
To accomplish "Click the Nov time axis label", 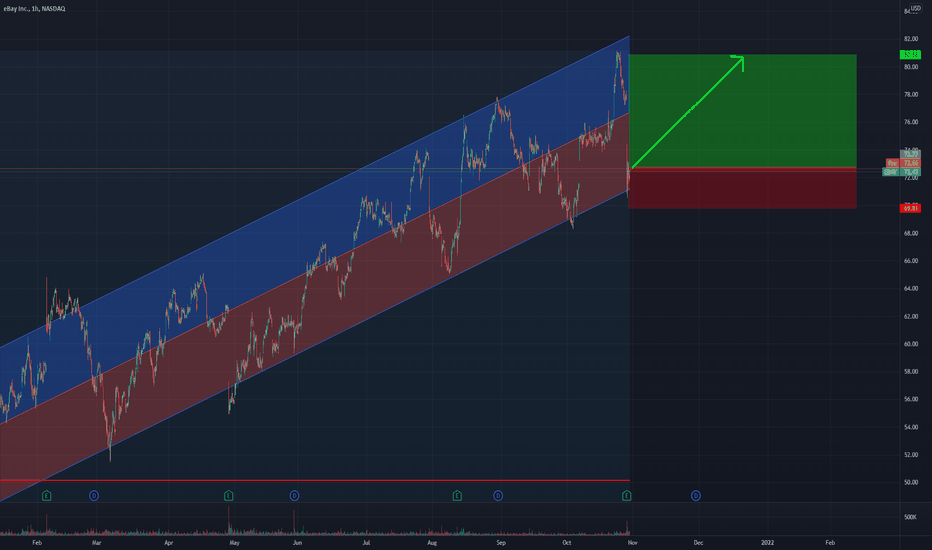I will [x=632, y=542].
